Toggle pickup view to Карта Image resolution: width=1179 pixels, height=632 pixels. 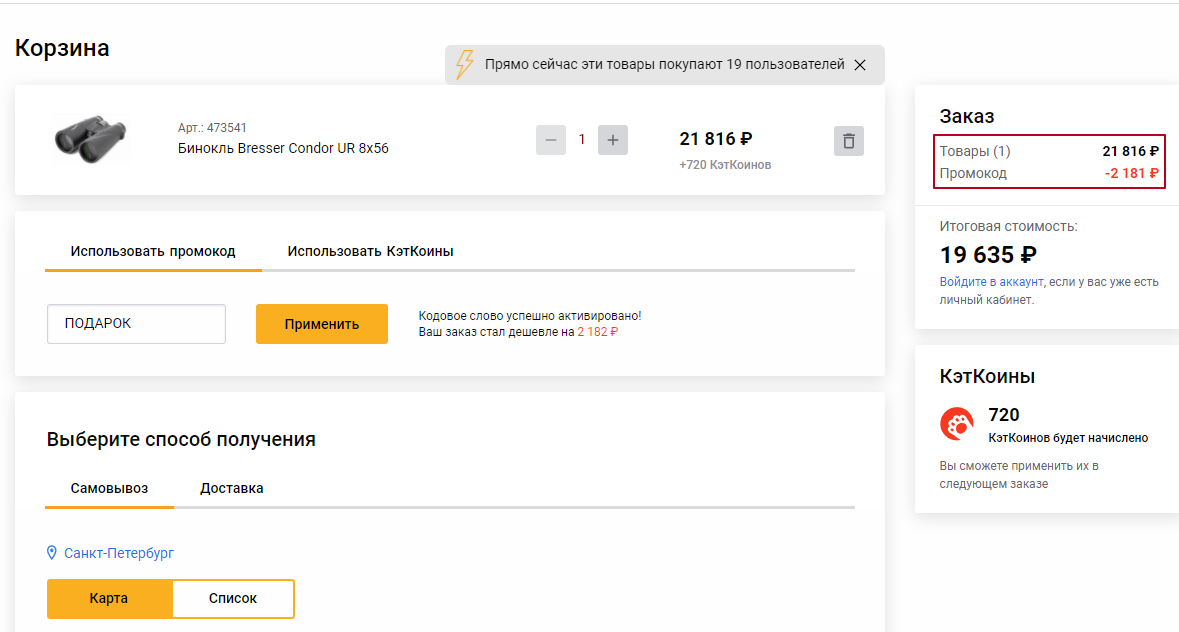109,598
